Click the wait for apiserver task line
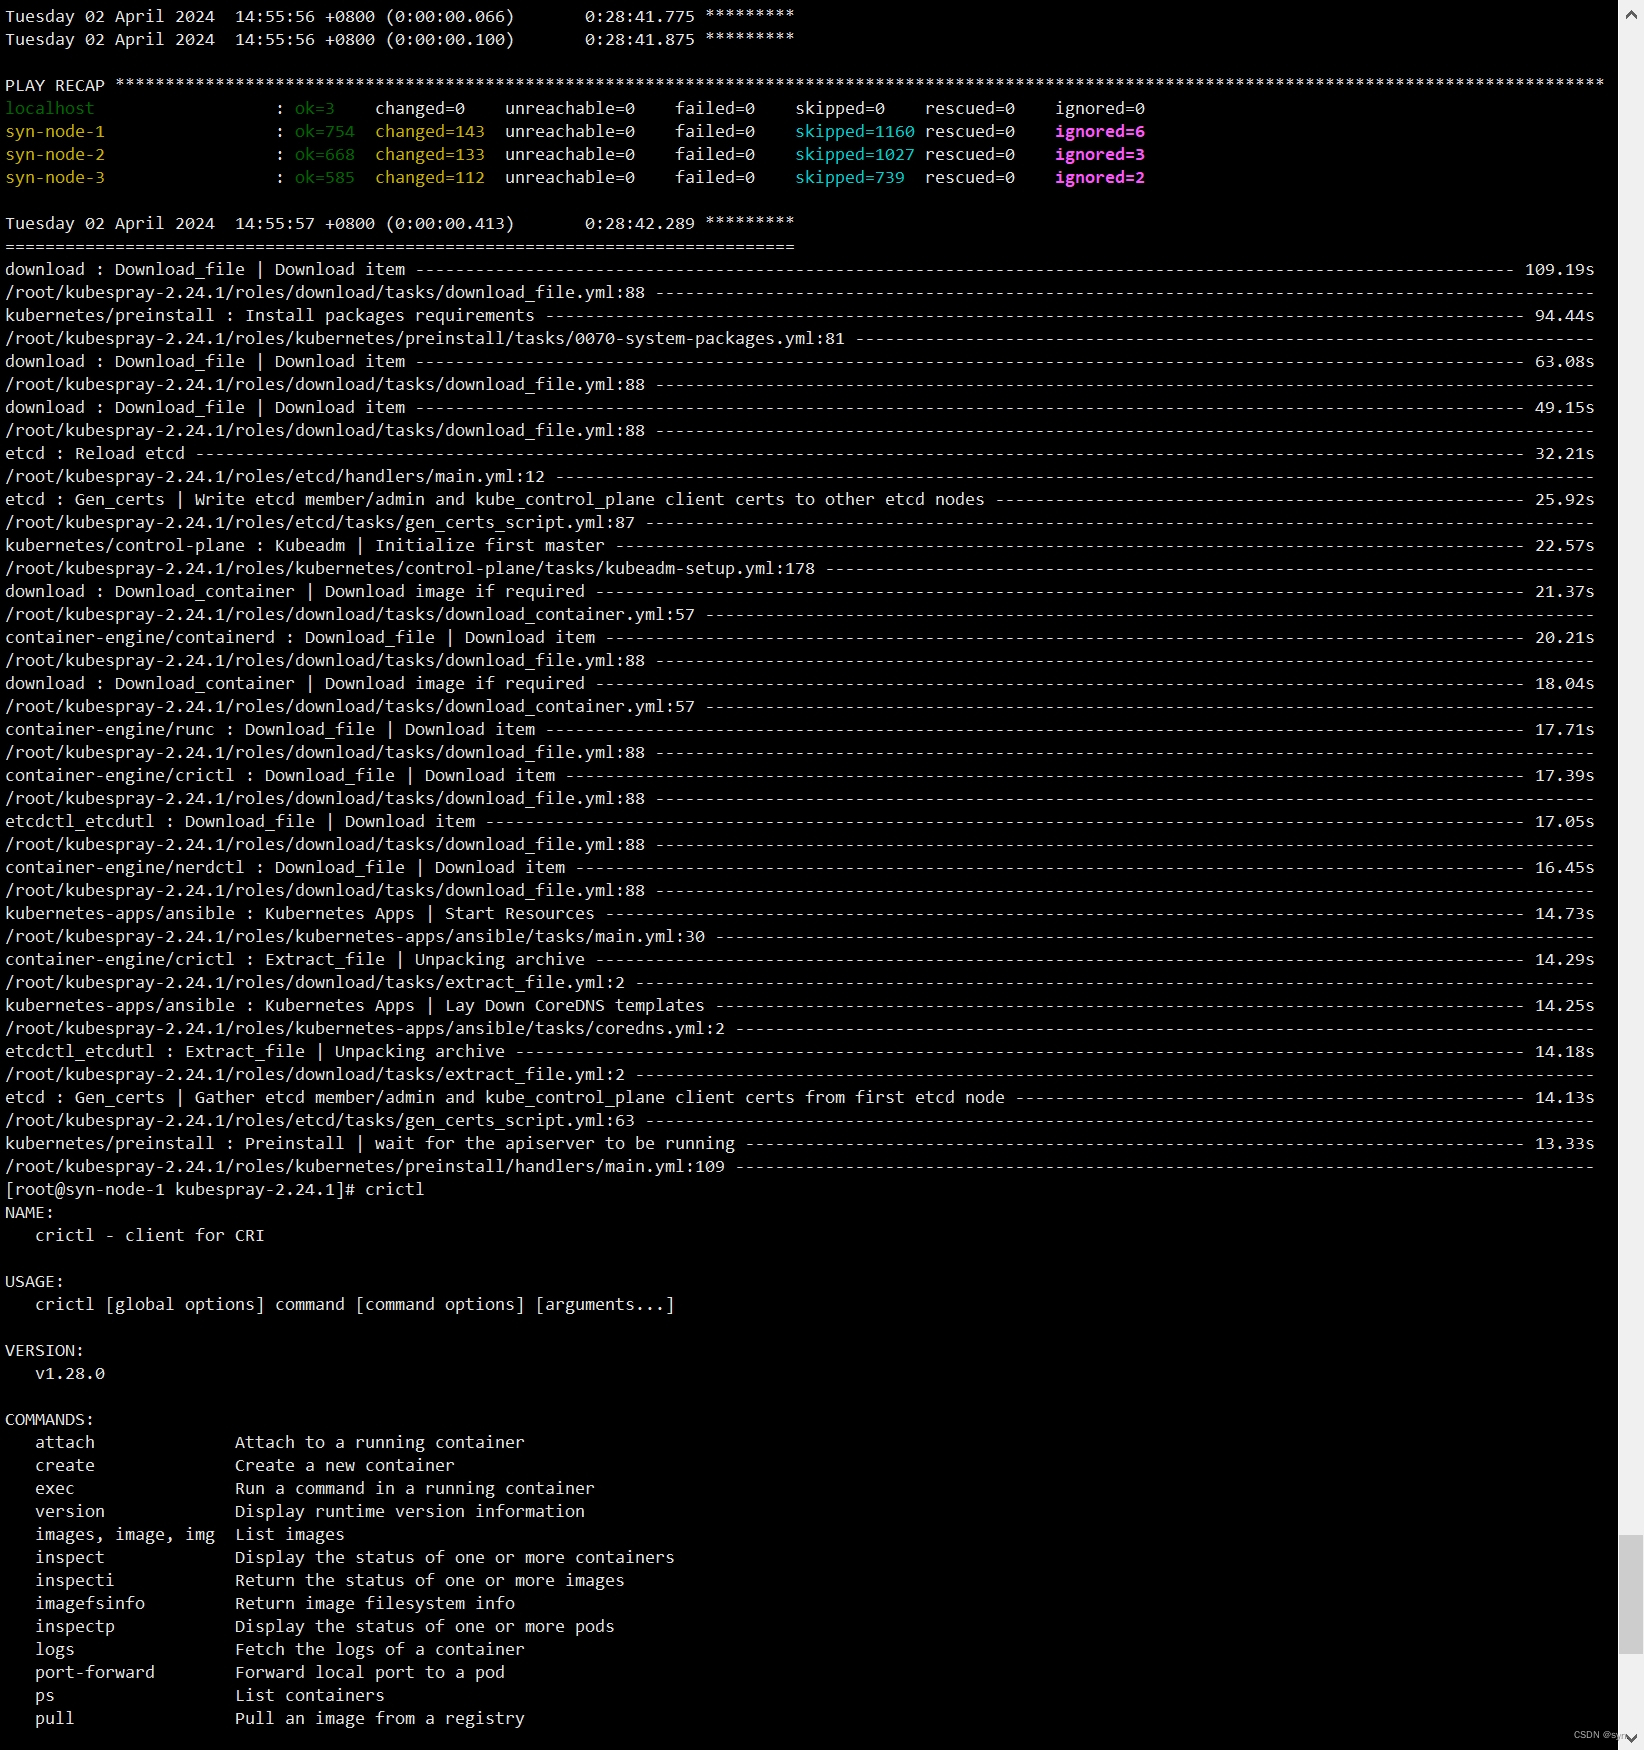The image size is (1644, 1750). click(800, 1143)
